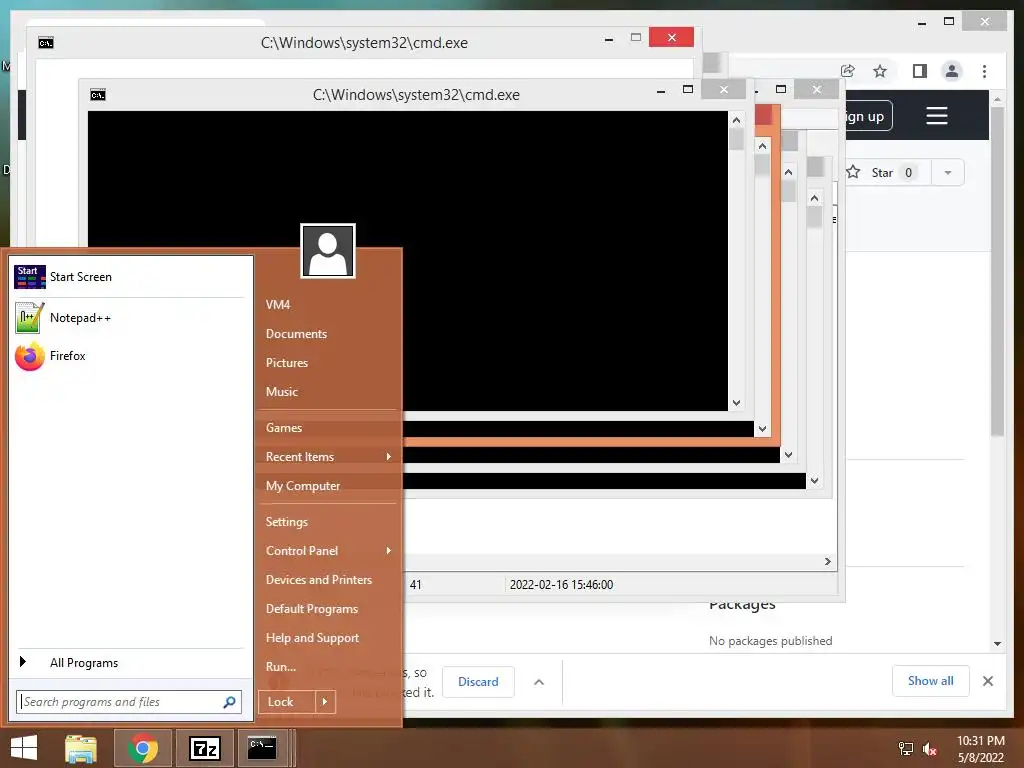Open Default Programs
The height and width of the screenshot is (768, 1024).
coord(312,609)
